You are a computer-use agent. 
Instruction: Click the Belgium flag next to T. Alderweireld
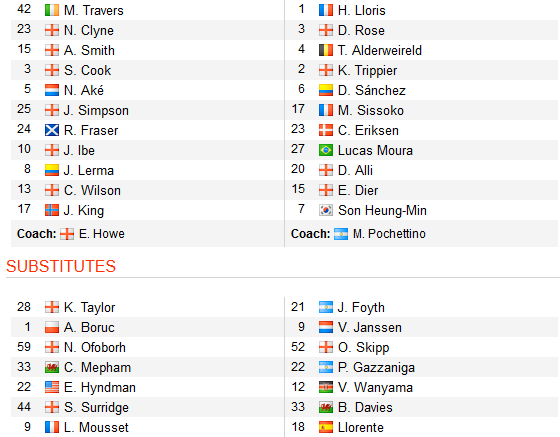(326, 50)
